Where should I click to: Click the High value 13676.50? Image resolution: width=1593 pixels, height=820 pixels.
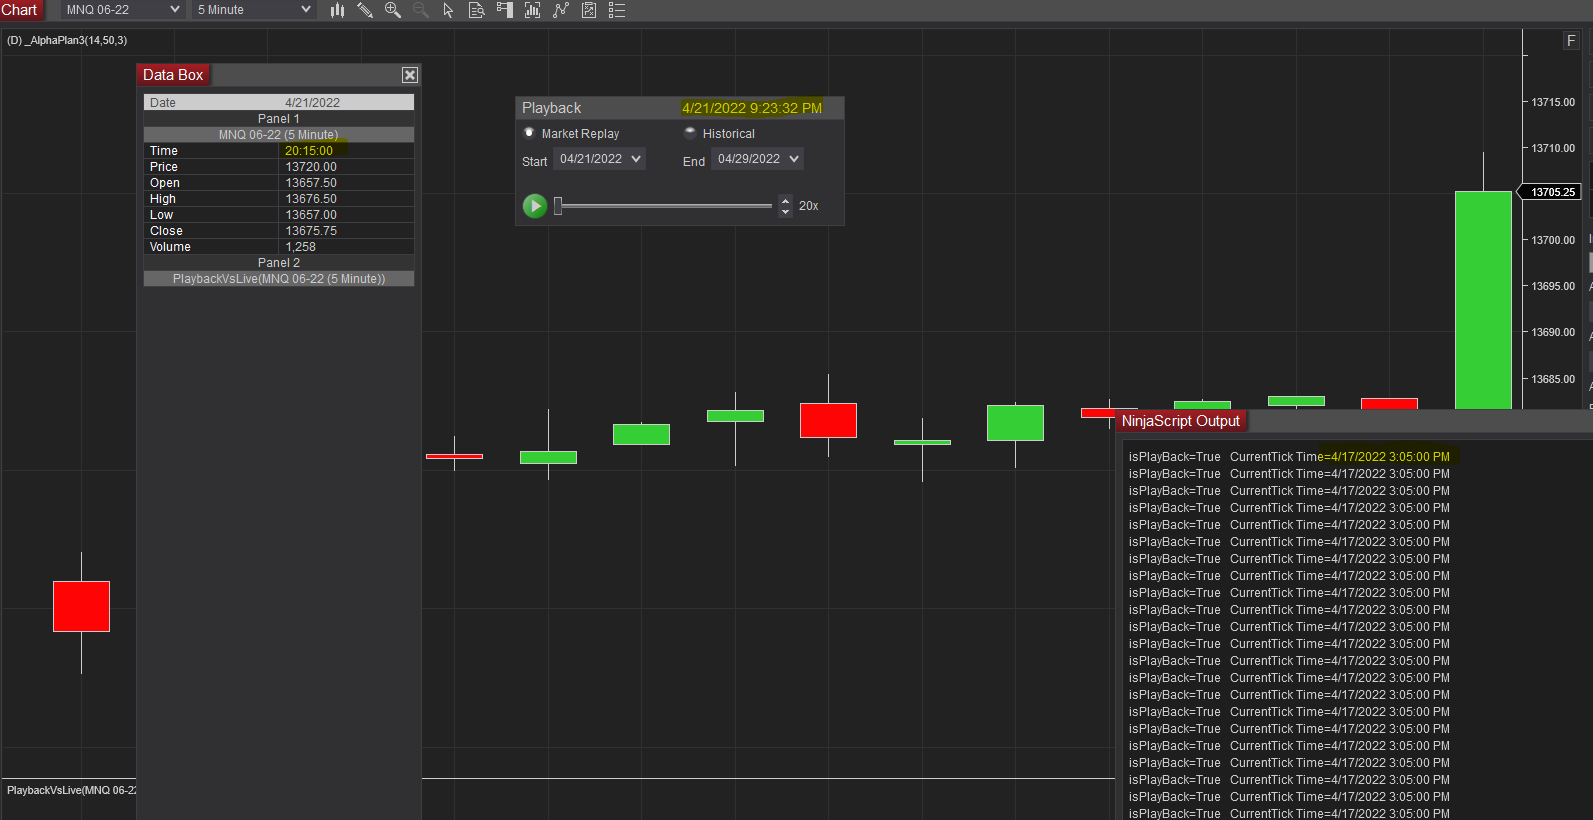click(311, 199)
